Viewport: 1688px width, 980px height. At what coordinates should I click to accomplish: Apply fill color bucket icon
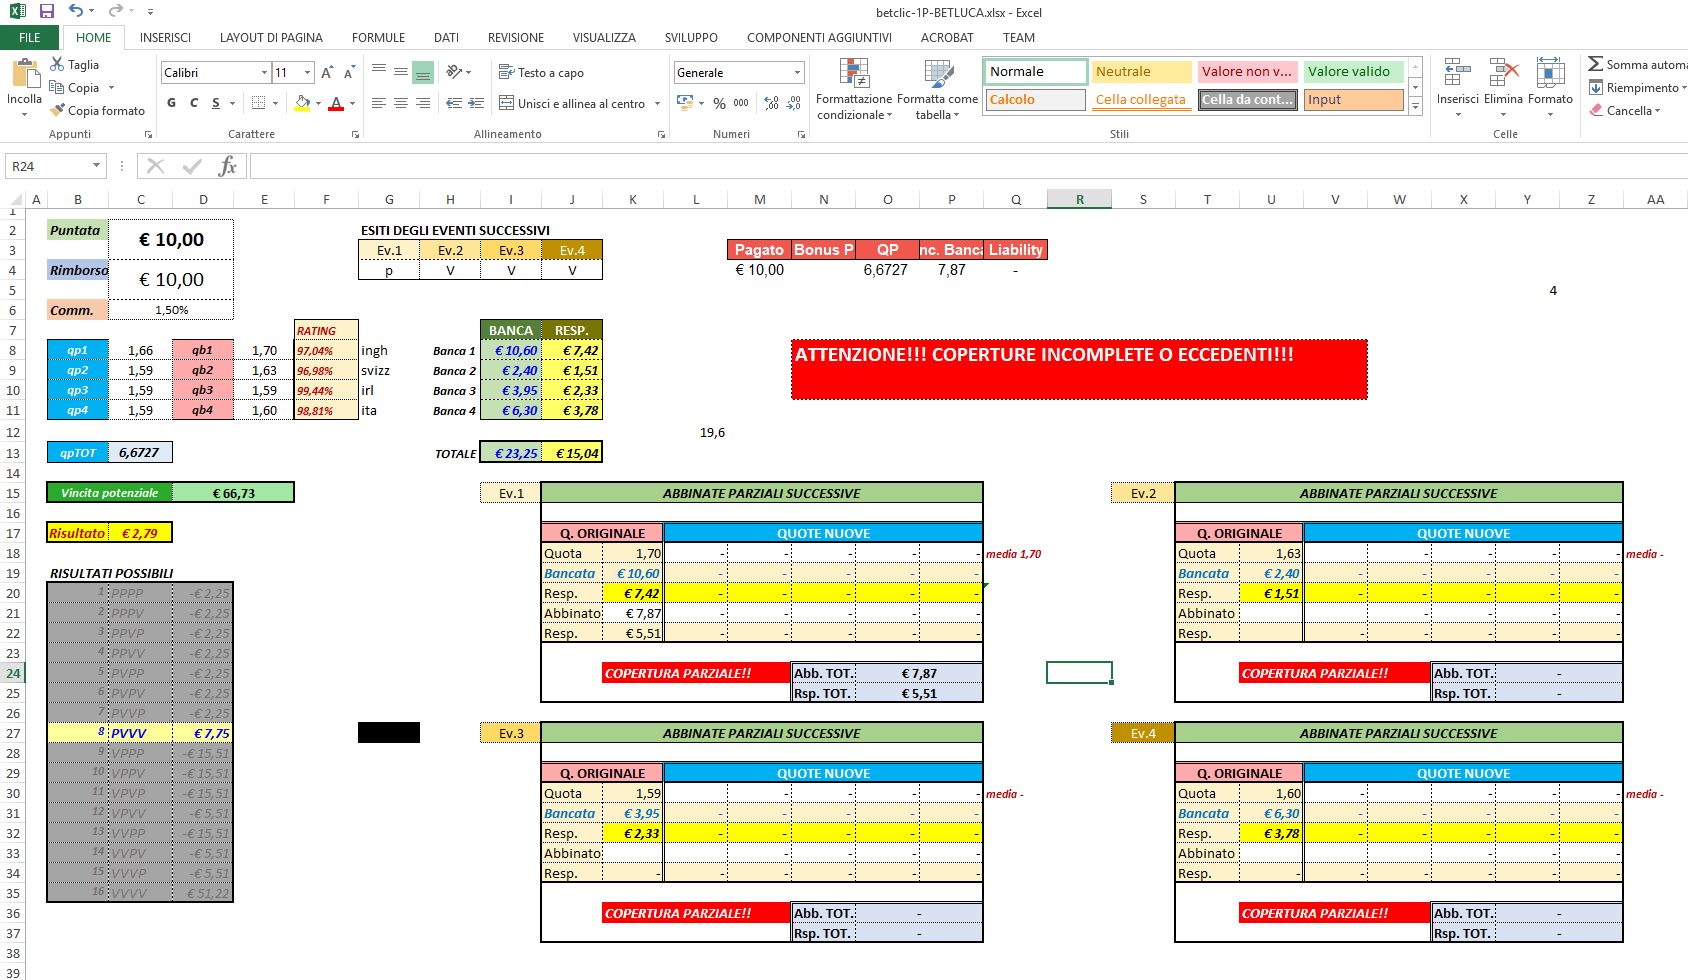click(302, 102)
